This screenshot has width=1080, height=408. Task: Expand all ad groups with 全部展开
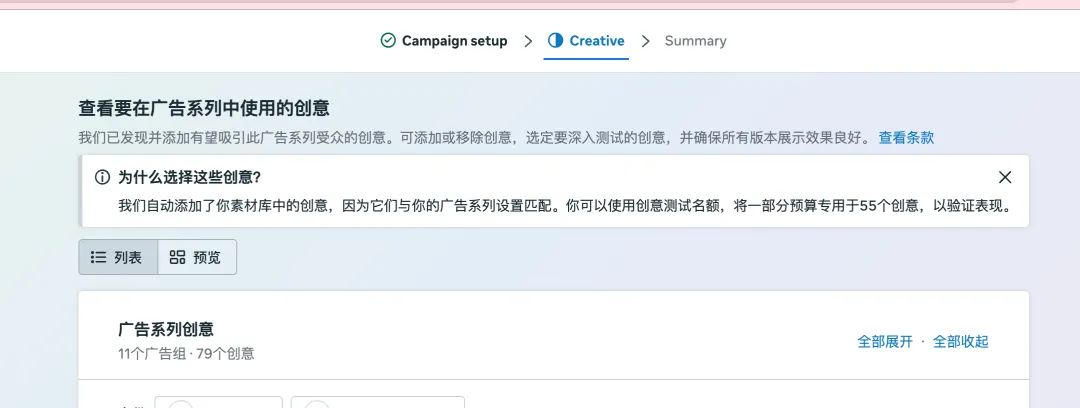coord(884,341)
